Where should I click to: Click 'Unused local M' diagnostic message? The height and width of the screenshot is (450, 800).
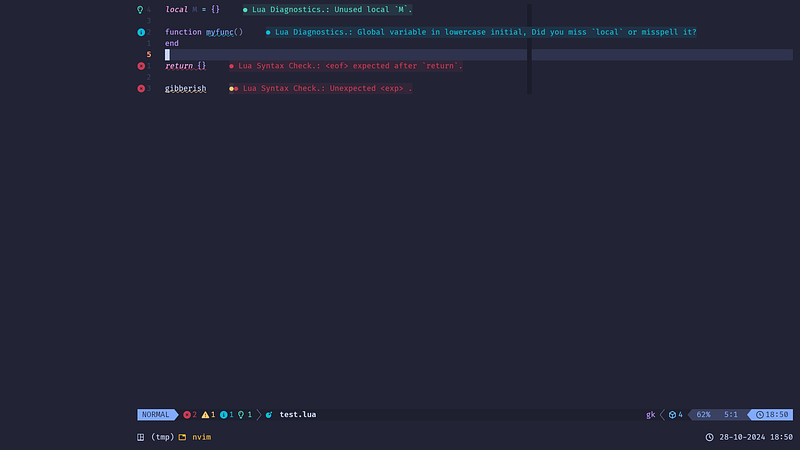pos(327,10)
